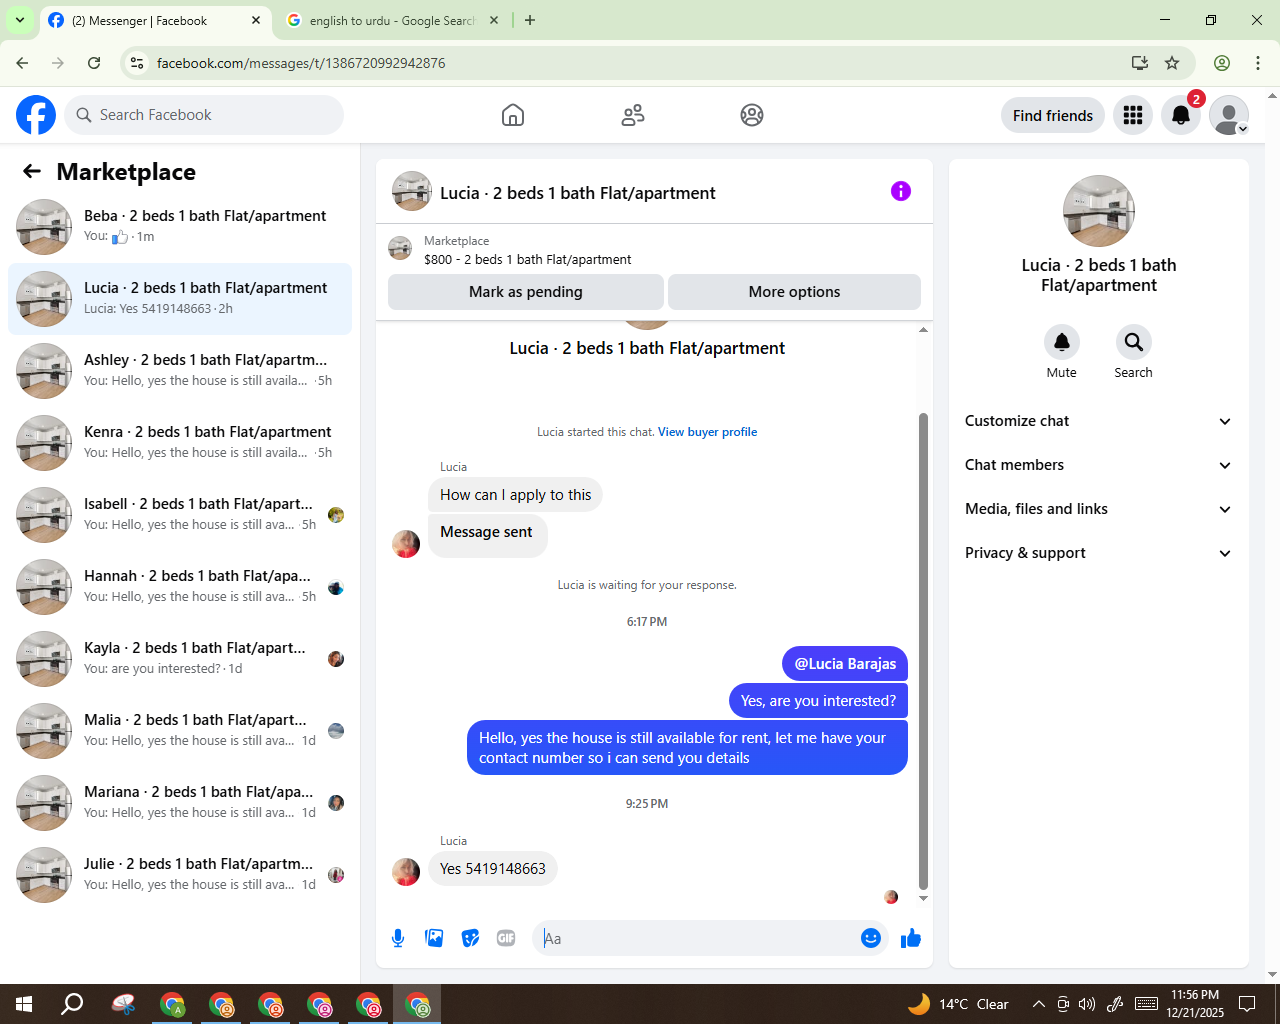The width and height of the screenshot is (1280, 1024).
Task: View site information in the address bar
Action: [x=137, y=63]
